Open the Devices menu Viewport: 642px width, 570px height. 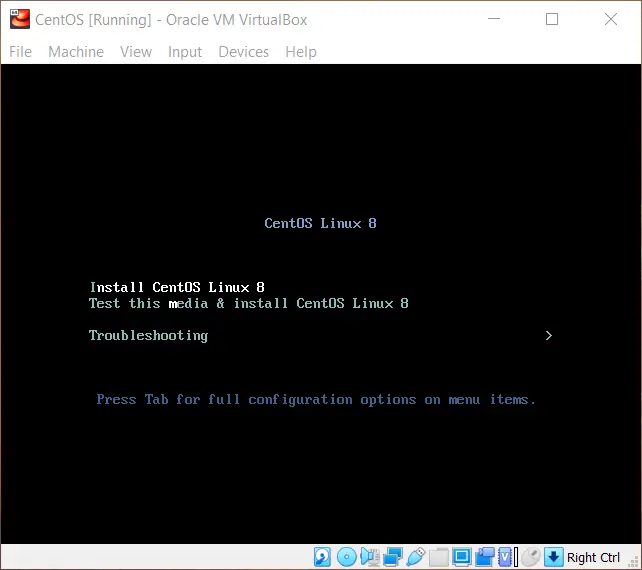tap(244, 52)
